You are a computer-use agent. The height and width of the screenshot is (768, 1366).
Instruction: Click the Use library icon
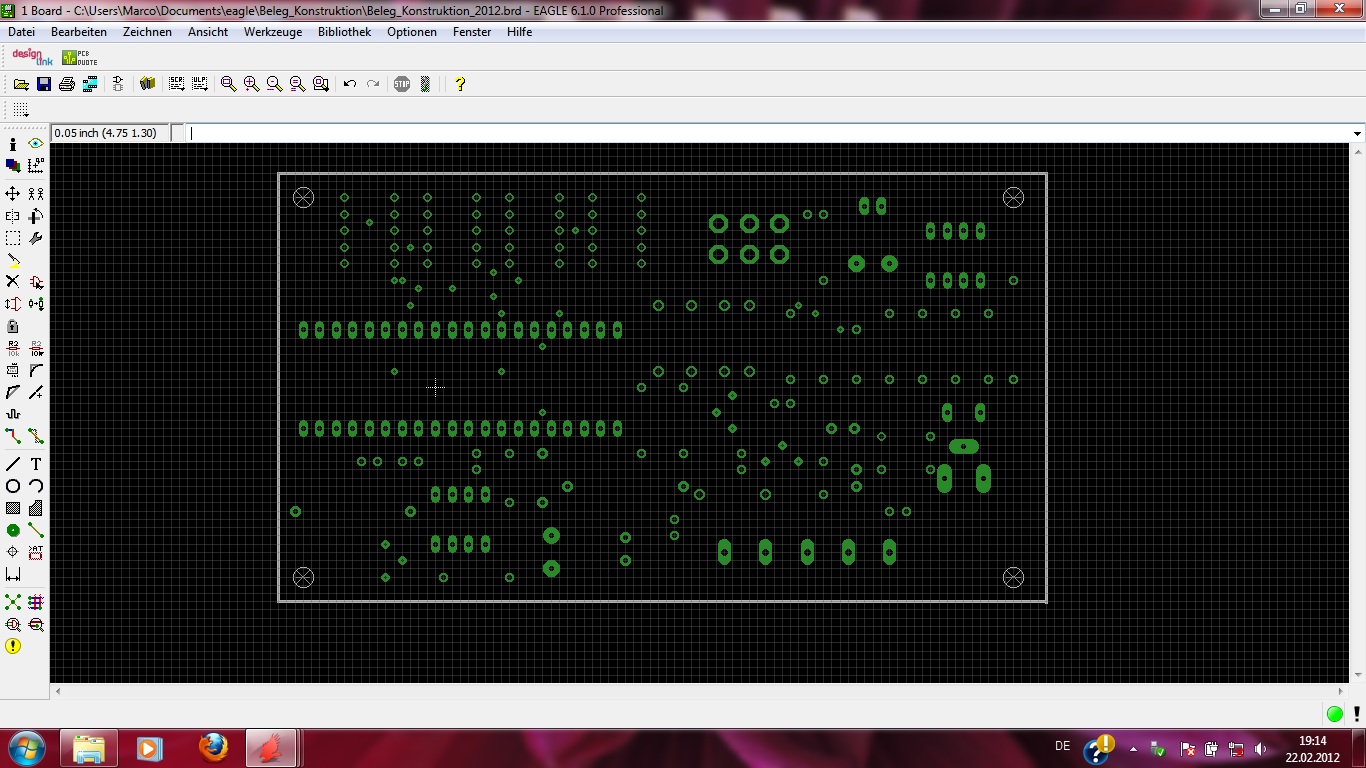point(148,84)
